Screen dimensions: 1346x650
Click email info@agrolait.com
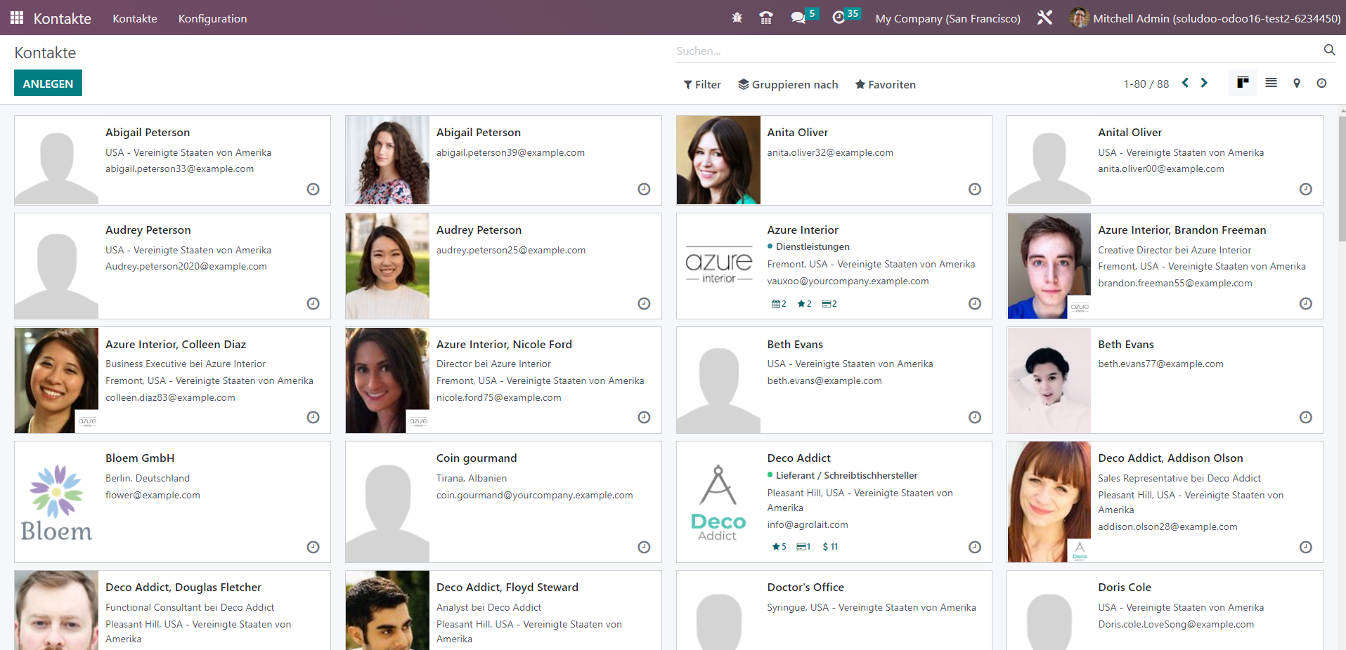pyautogui.click(x=808, y=525)
